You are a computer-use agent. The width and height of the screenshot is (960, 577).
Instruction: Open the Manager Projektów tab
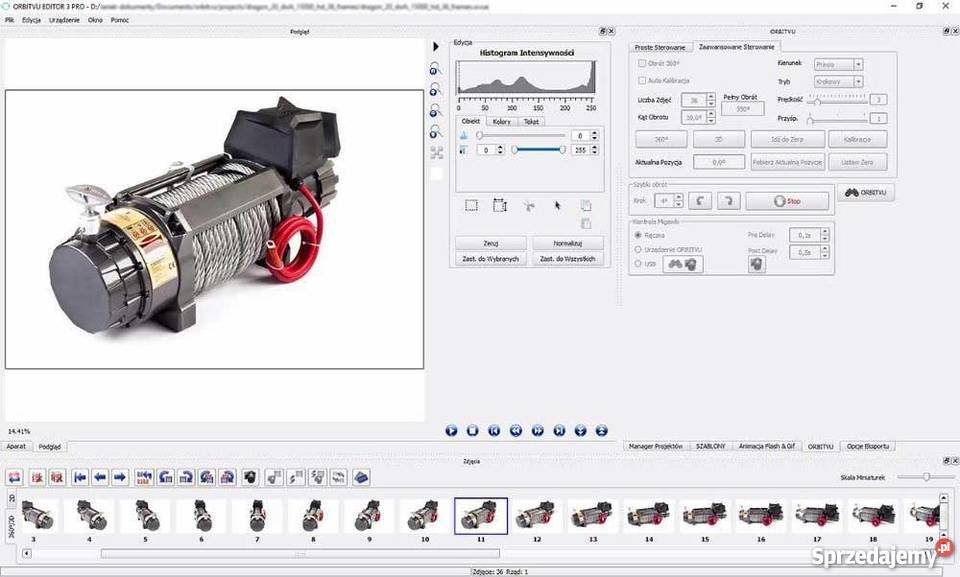[x=656, y=447]
